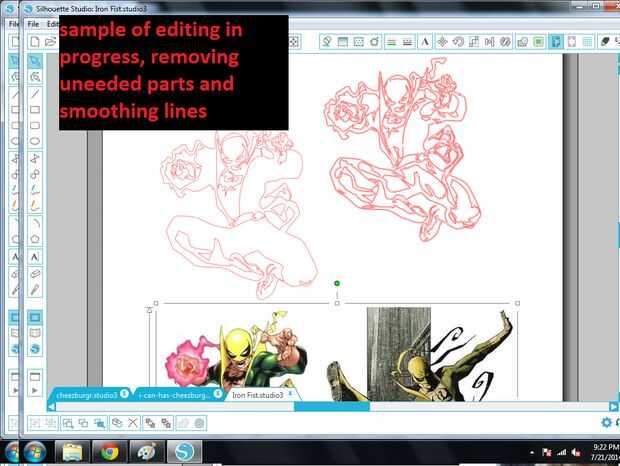Activate the Text tool
The width and height of the screenshot is (620, 466).
35,257
